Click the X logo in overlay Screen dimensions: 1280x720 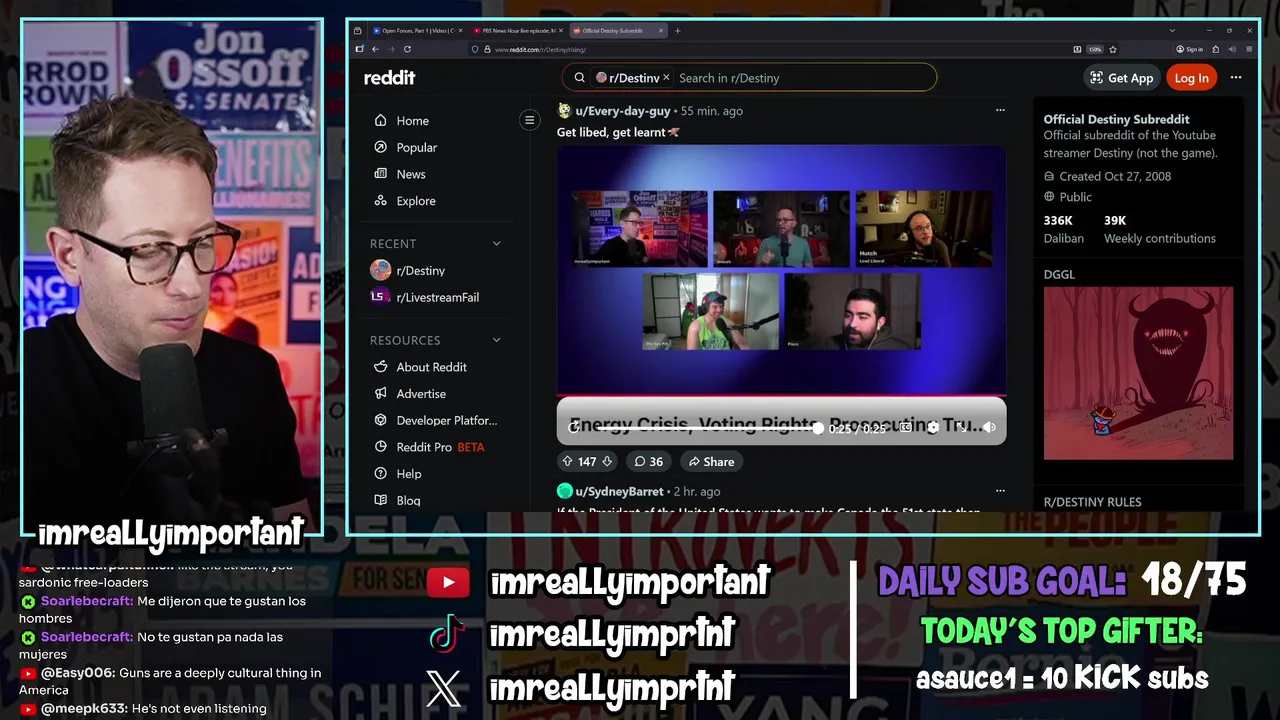pyautogui.click(x=444, y=688)
